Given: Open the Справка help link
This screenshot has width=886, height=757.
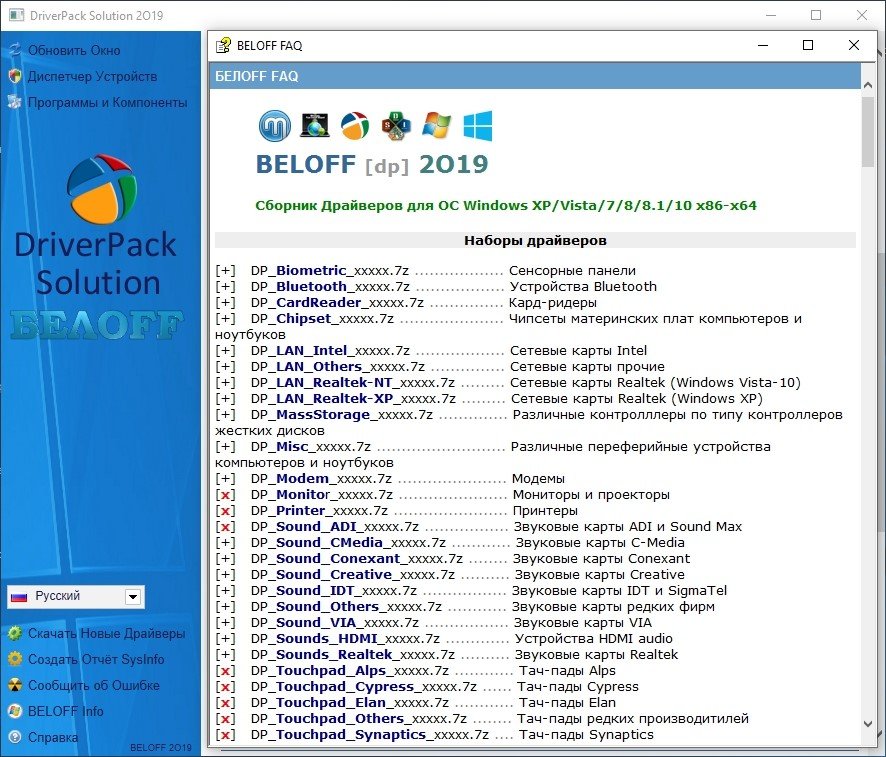Looking at the screenshot, I should [53, 737].
